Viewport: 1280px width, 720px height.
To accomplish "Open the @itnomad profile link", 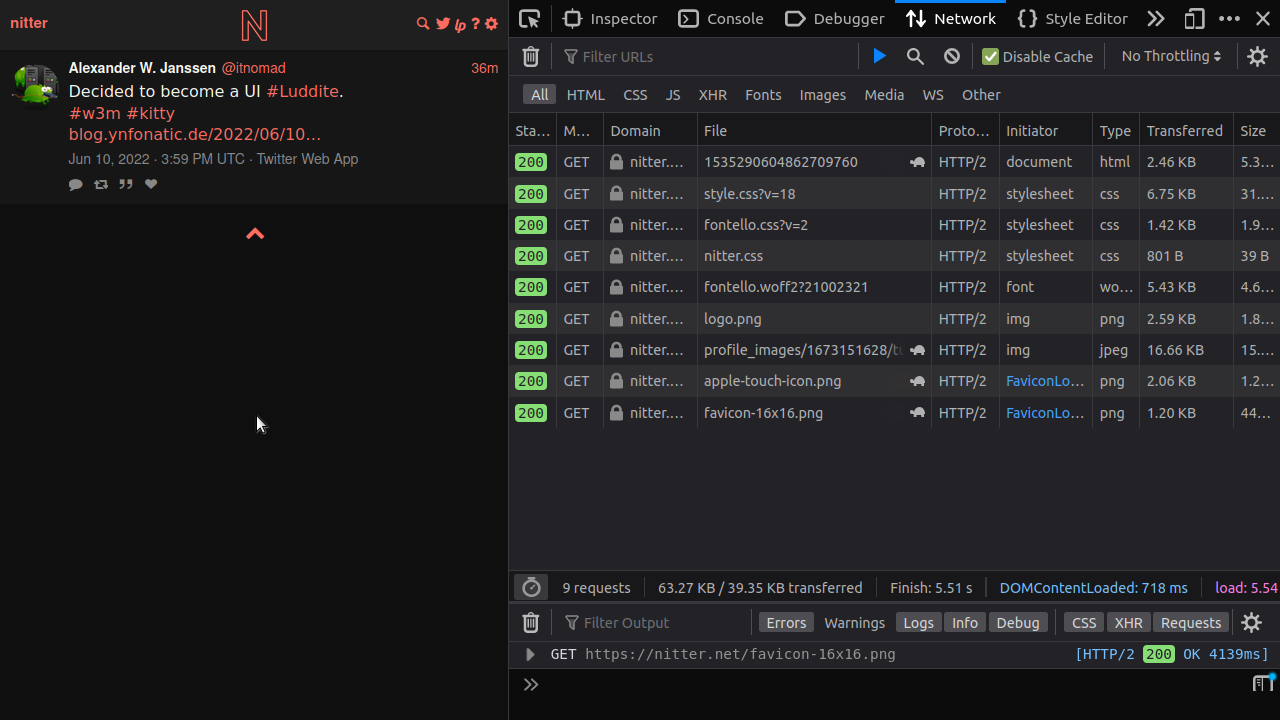I will pos(253,68).
